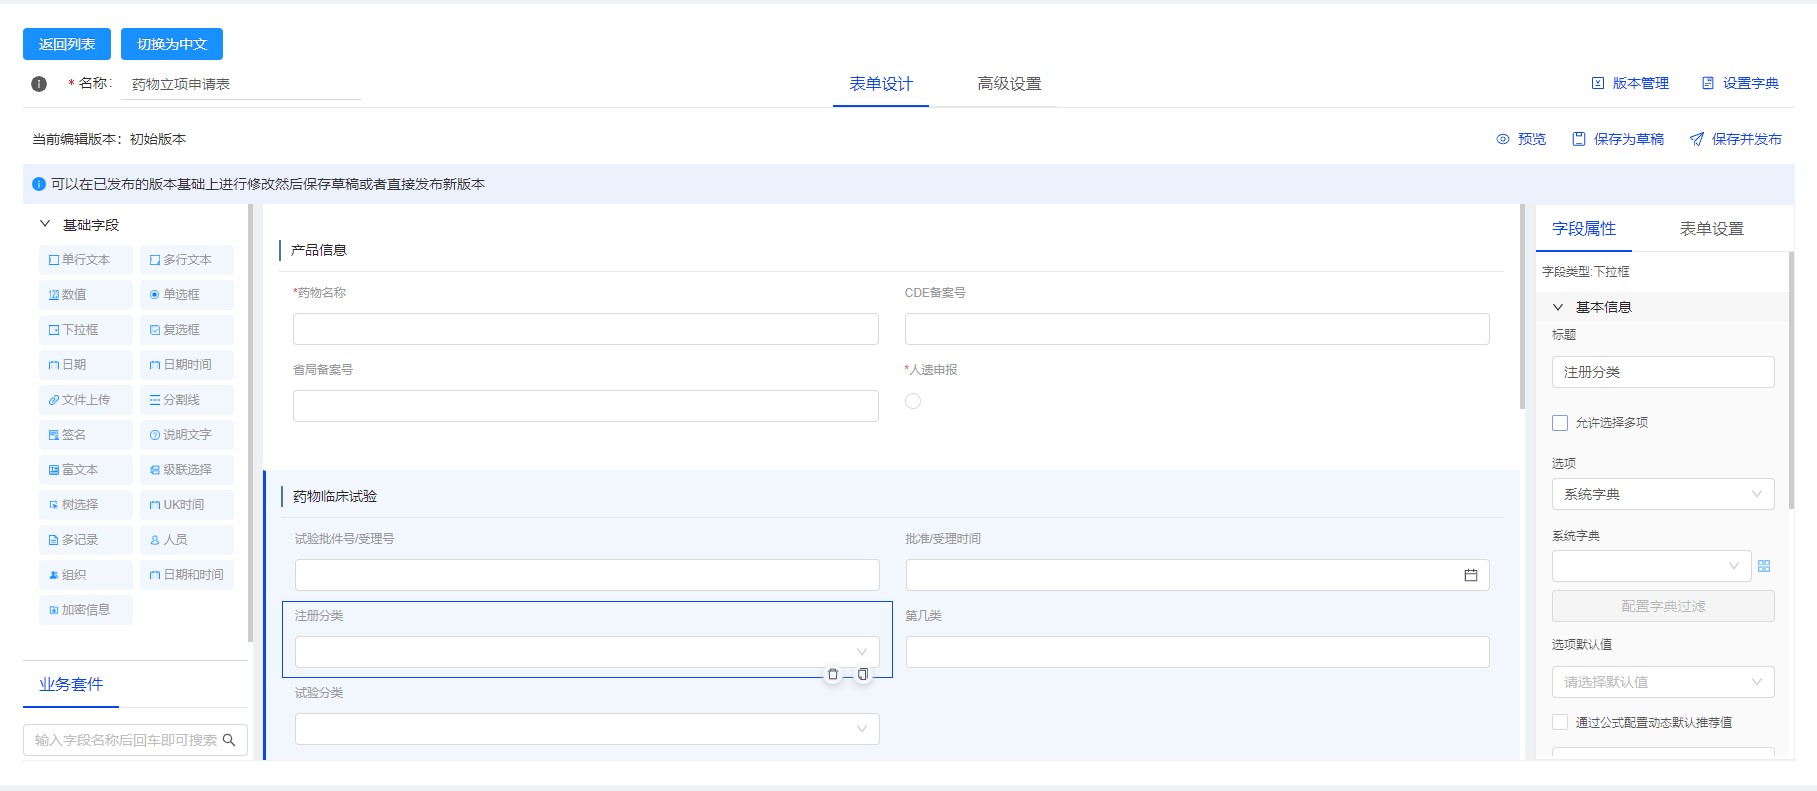Add the 日期时间 field component
The height and width of the screenshot is (791, 1817).
(x=186, y=365)
